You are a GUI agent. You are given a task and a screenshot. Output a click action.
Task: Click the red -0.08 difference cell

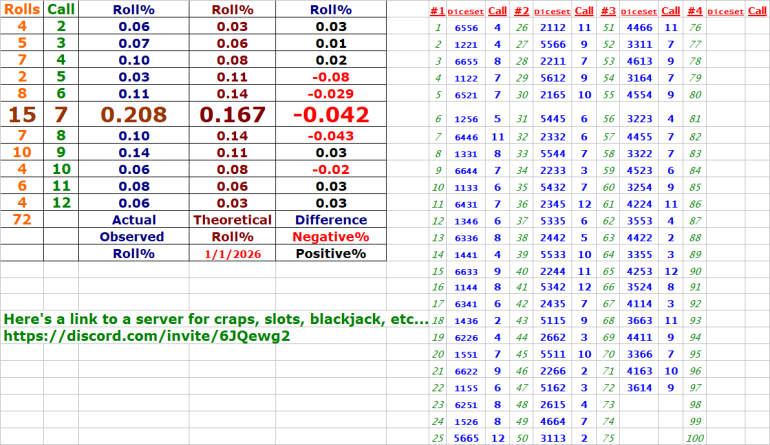click(x=330, y=77)
